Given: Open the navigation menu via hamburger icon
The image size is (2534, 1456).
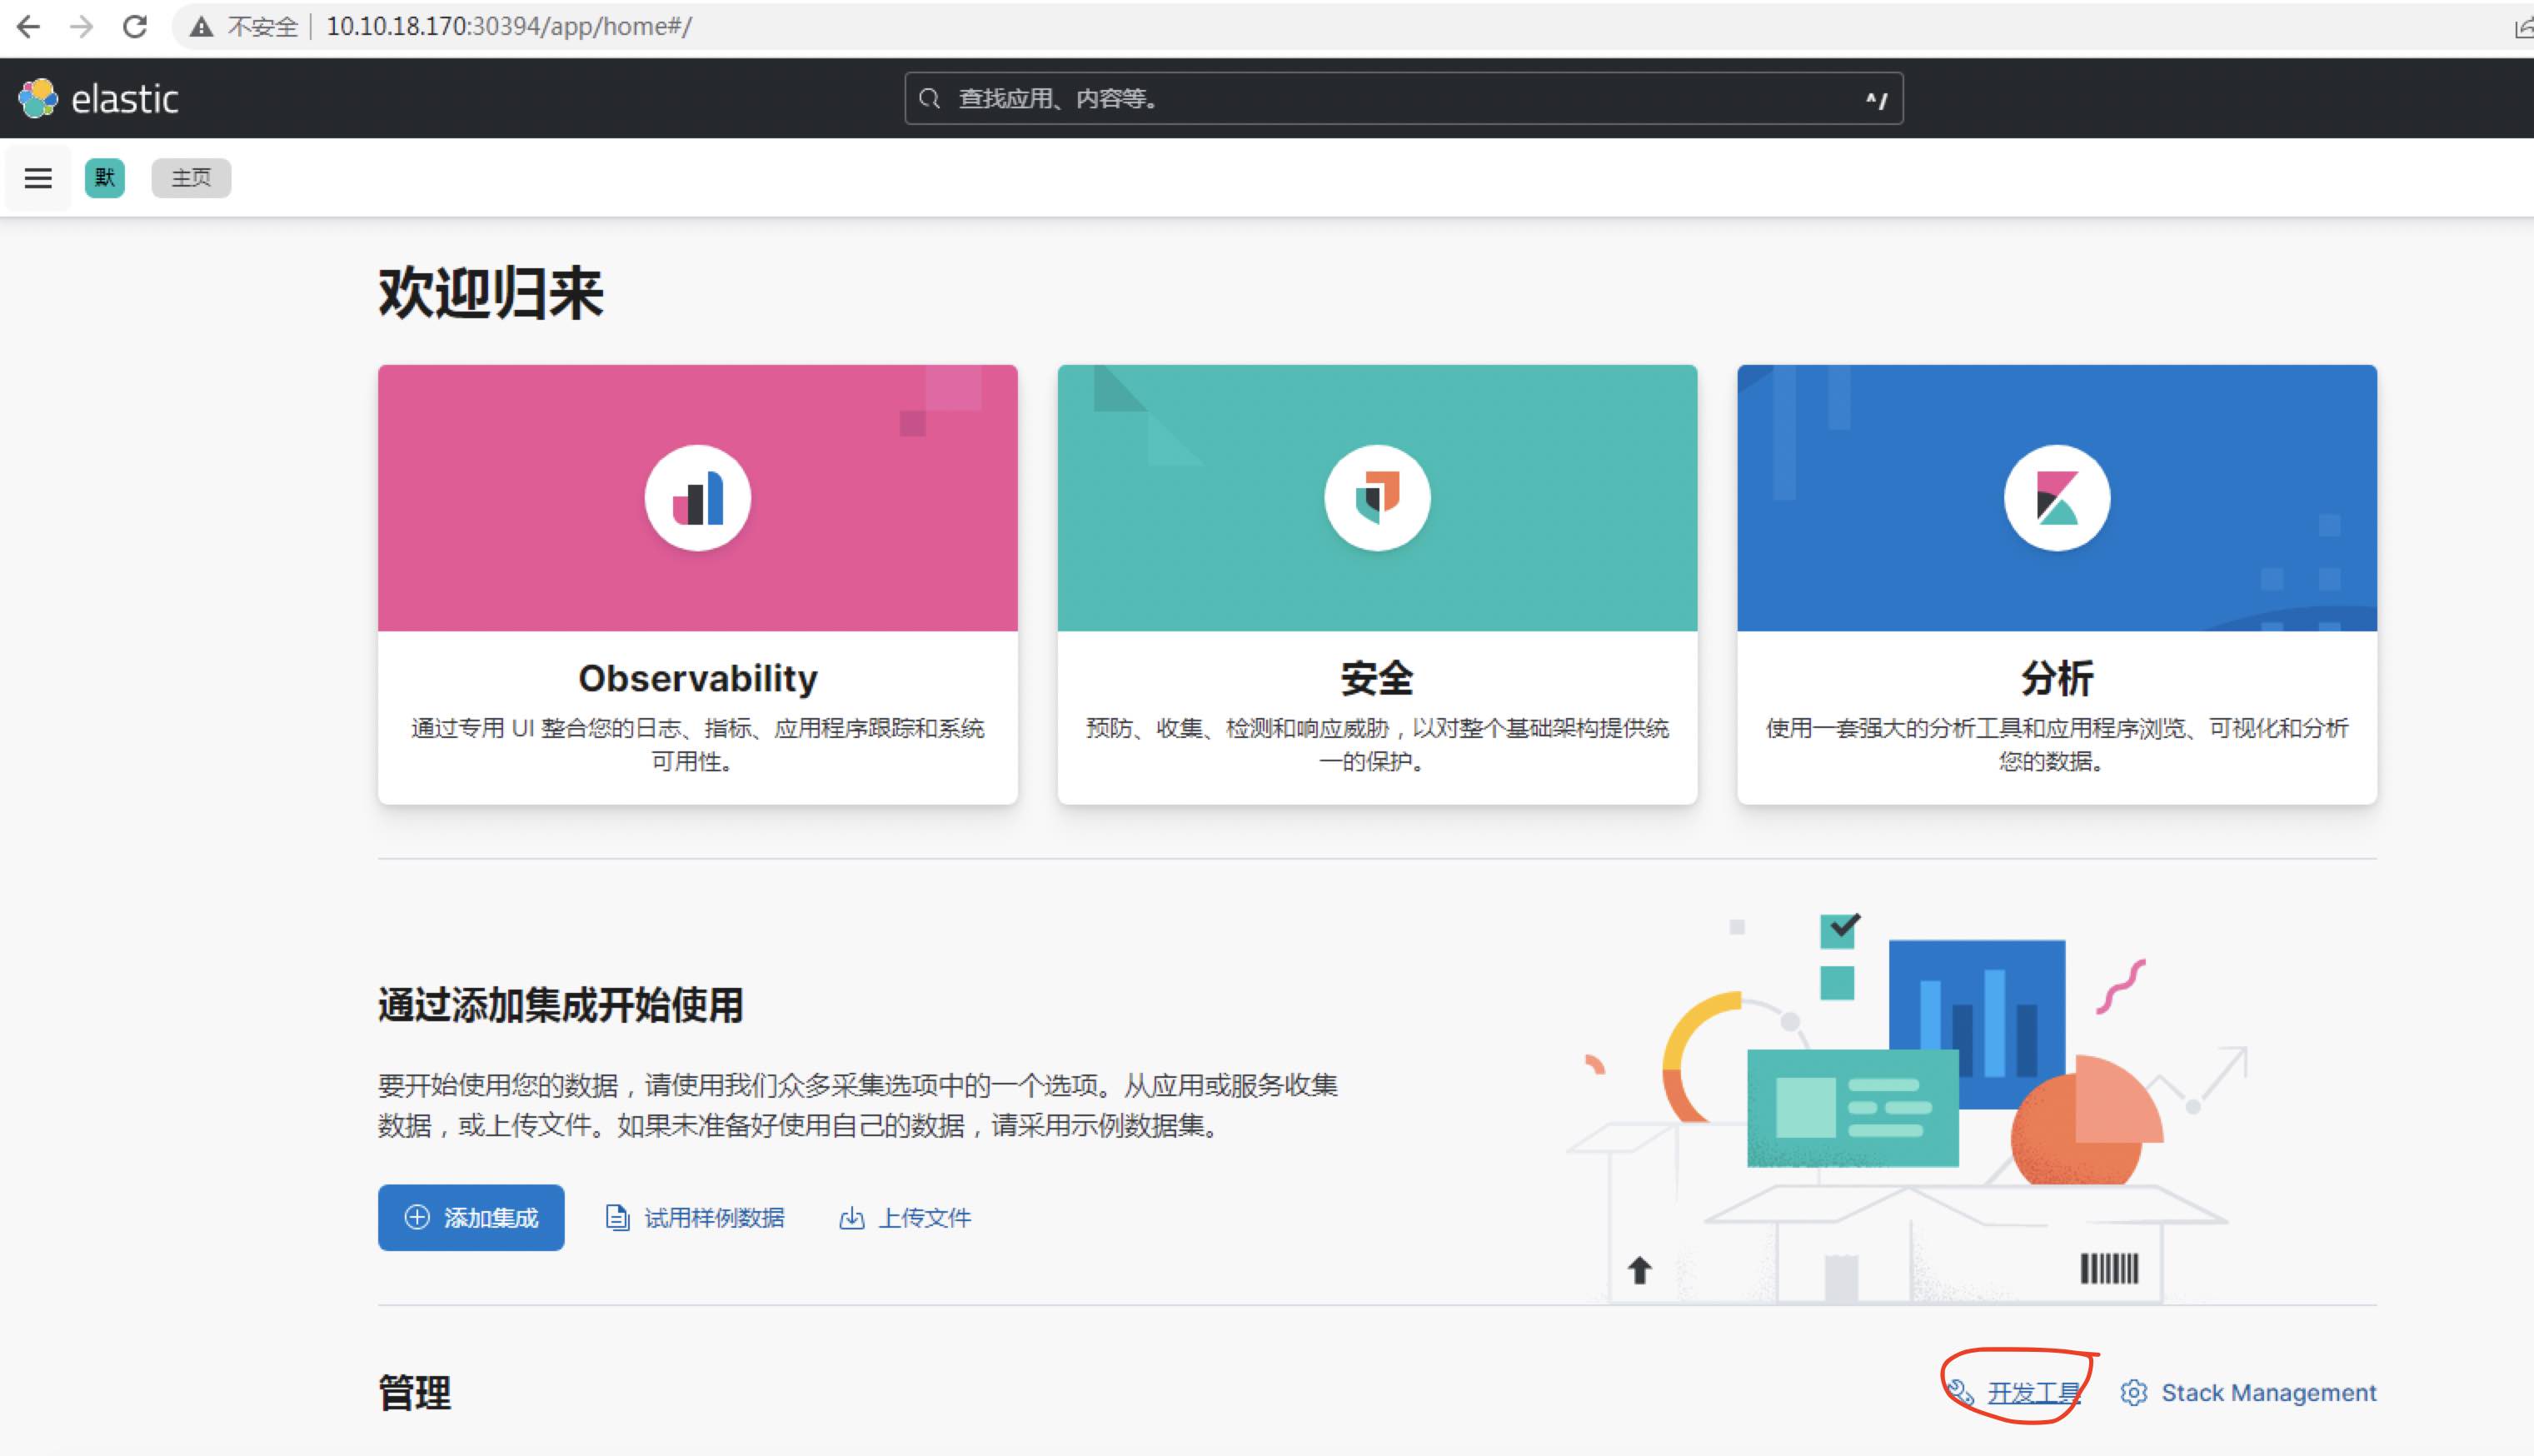Looking at the screenshot, I should pos(37,177).
